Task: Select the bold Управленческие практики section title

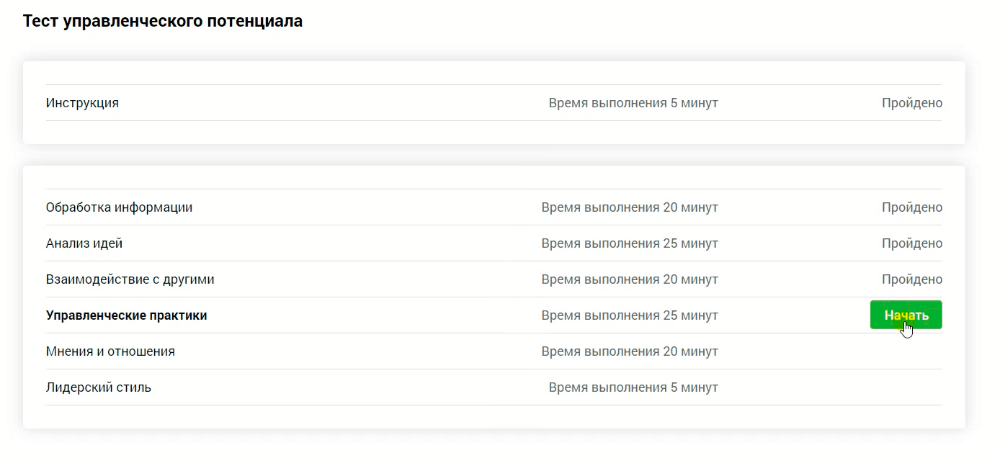Action: coord(126,316)
